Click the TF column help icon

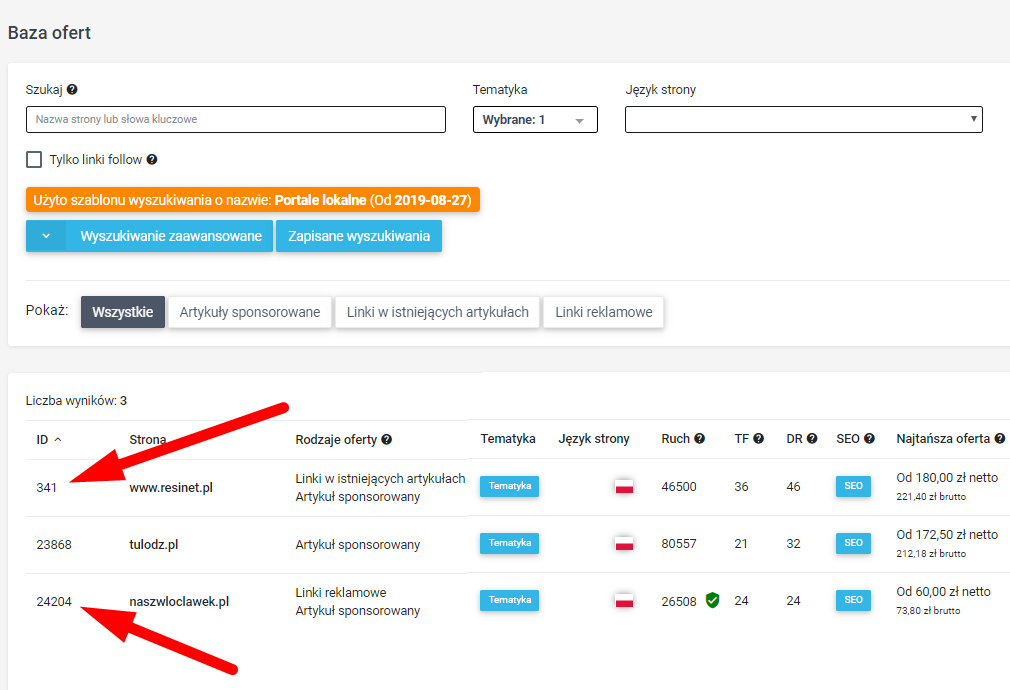click(759, 438)
